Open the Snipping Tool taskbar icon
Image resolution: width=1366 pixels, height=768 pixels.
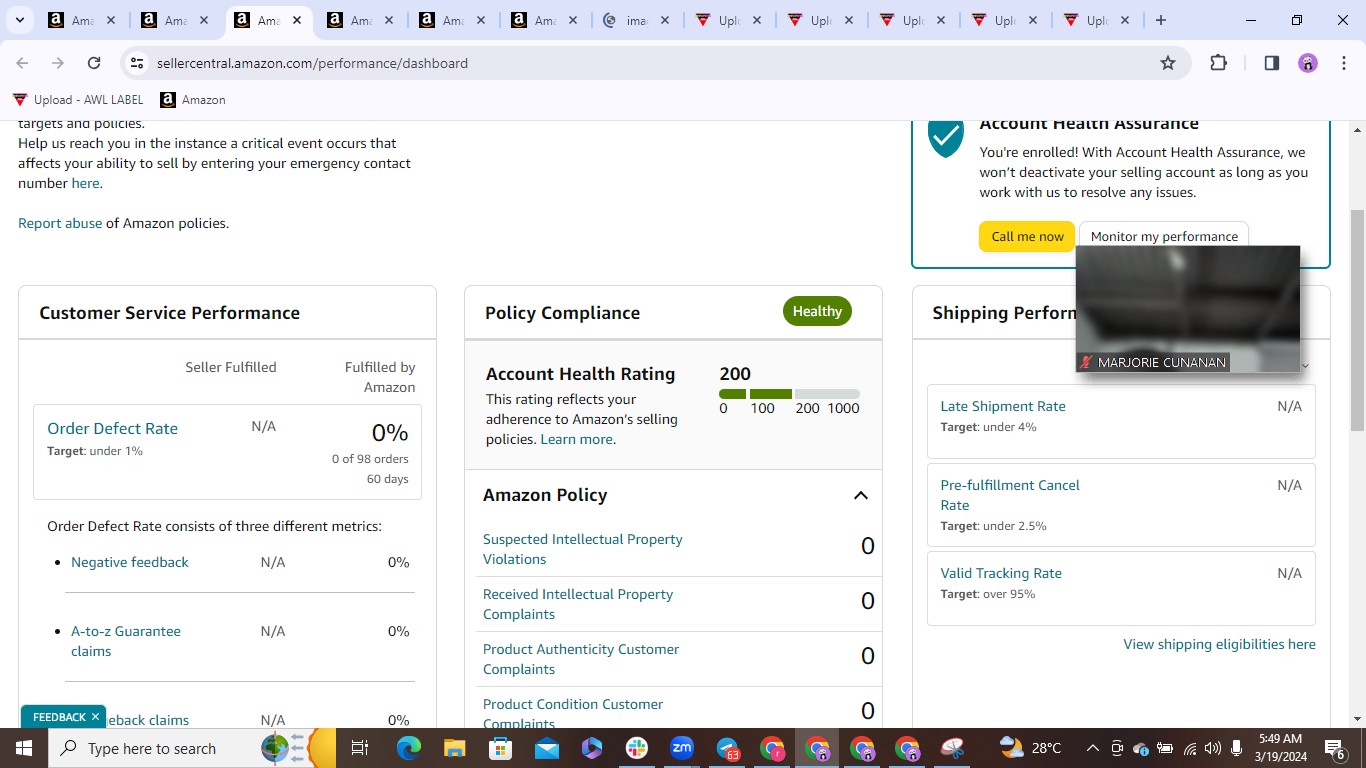pos(953,748)
